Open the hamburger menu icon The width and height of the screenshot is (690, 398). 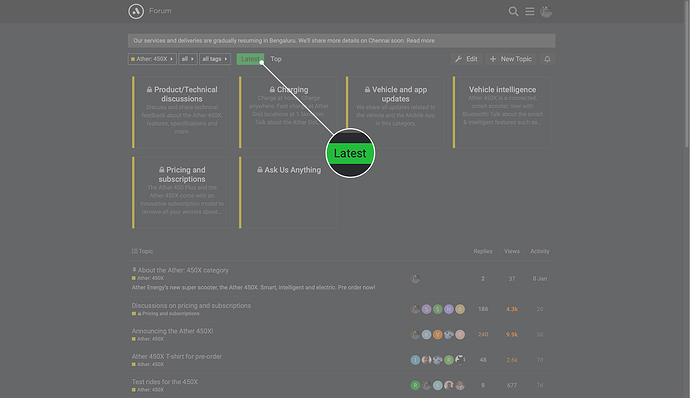[530, 11]
